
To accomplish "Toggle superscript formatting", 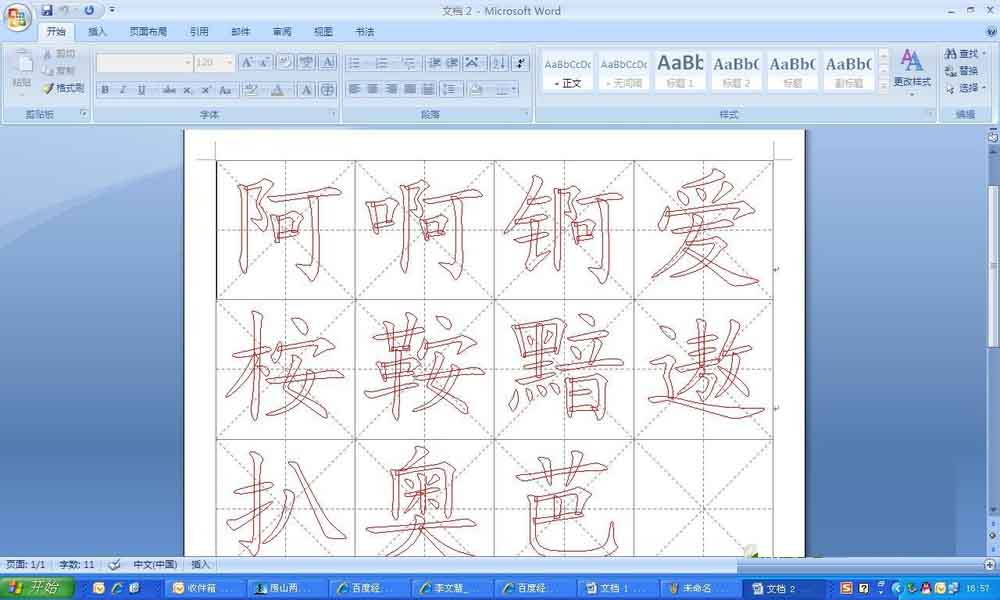I will 205,90.
